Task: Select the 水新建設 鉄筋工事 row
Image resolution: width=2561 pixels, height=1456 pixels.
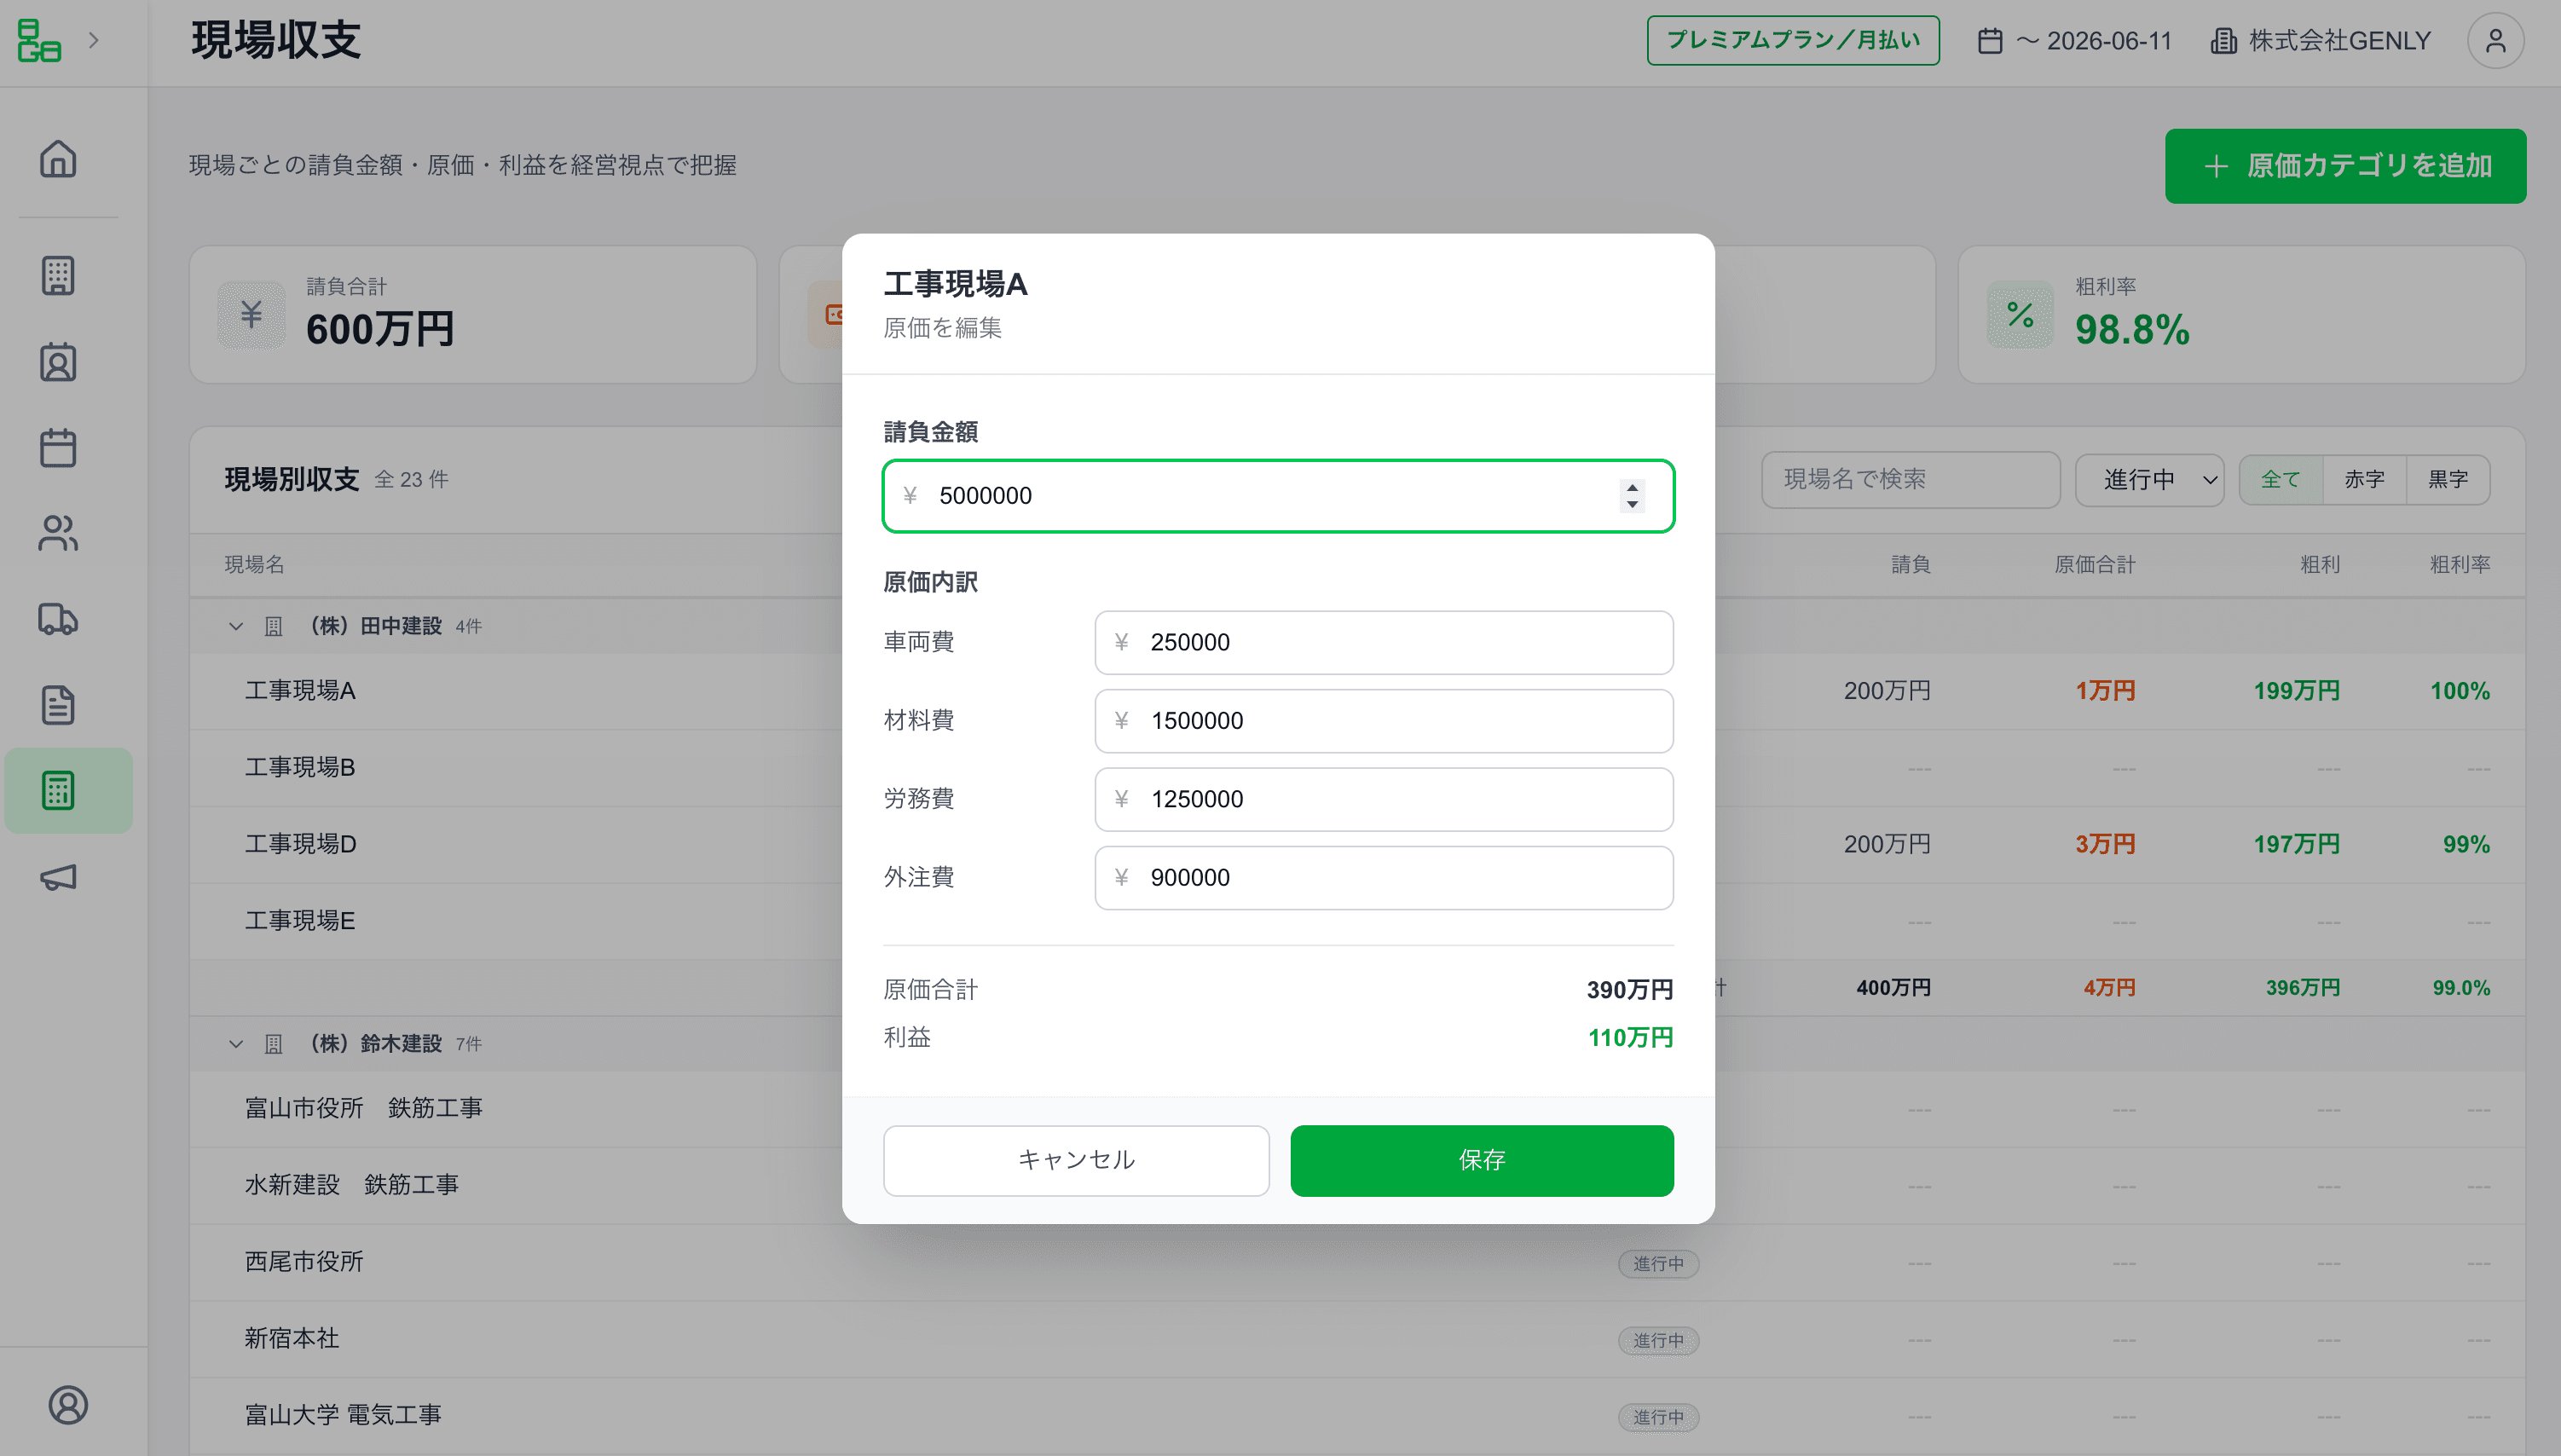Action: [x=1357, y=1185]
